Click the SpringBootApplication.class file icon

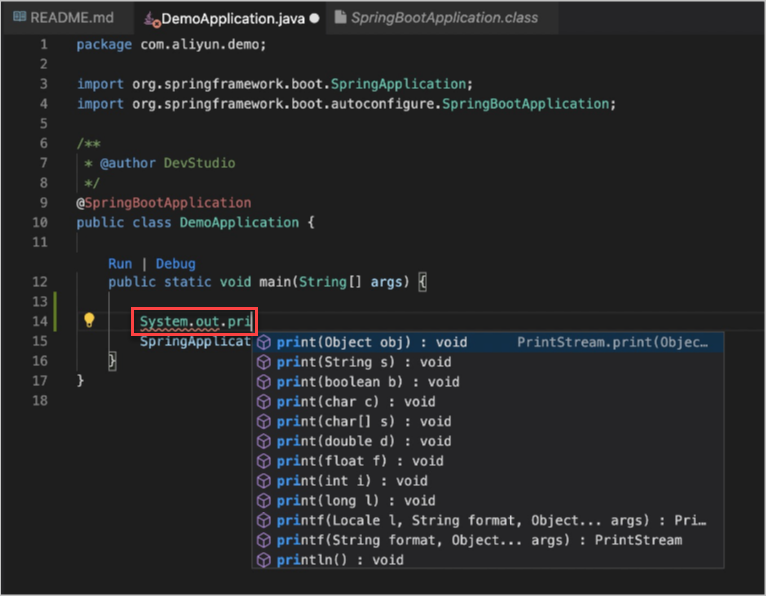tap(340, 17)
